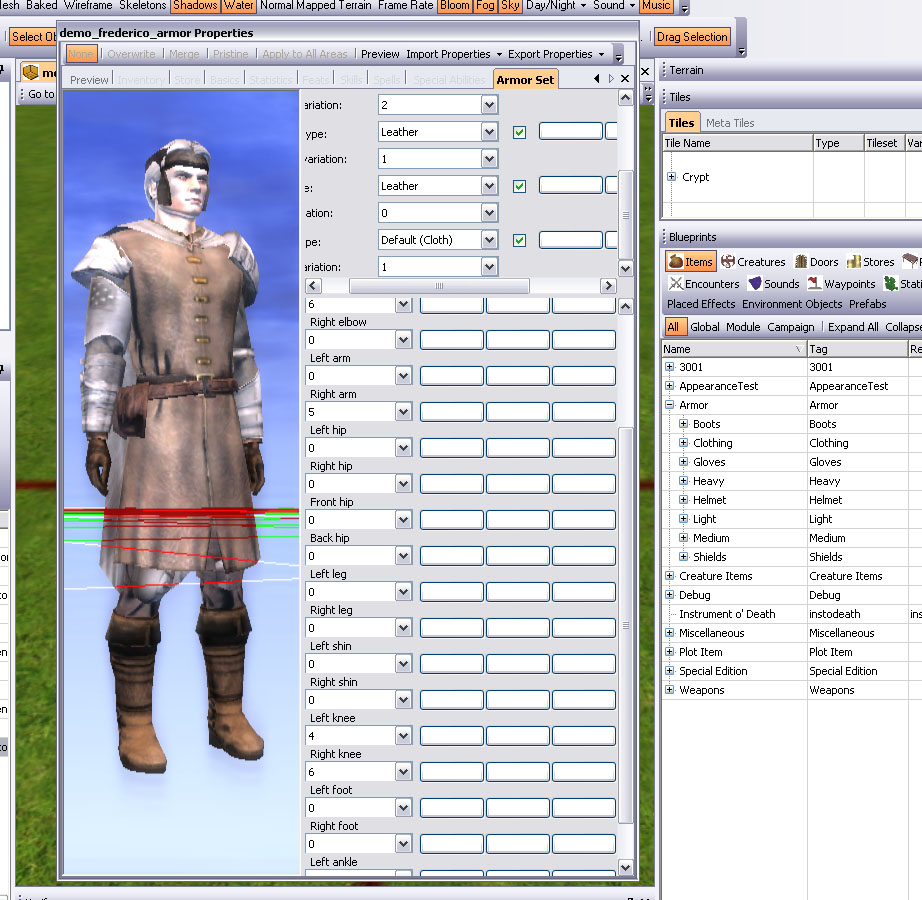Click the Expand All button
The width and height of the screenshot is (922, 900).
(x=853, y=327)
